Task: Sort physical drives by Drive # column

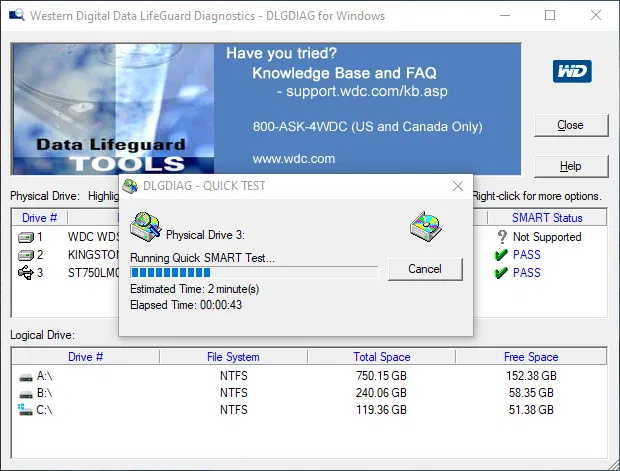Action: [40, 218]
